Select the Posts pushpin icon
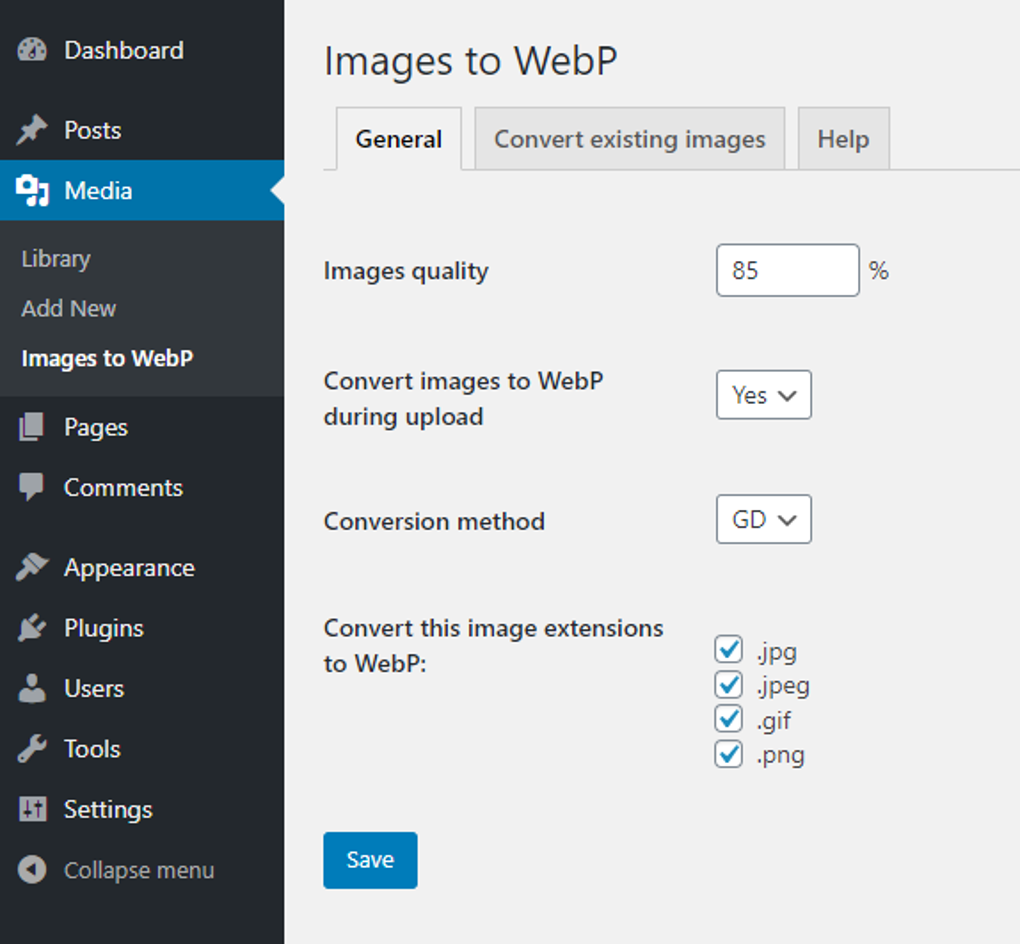The width and height of the screenshot is (1020, 944). 32,130
